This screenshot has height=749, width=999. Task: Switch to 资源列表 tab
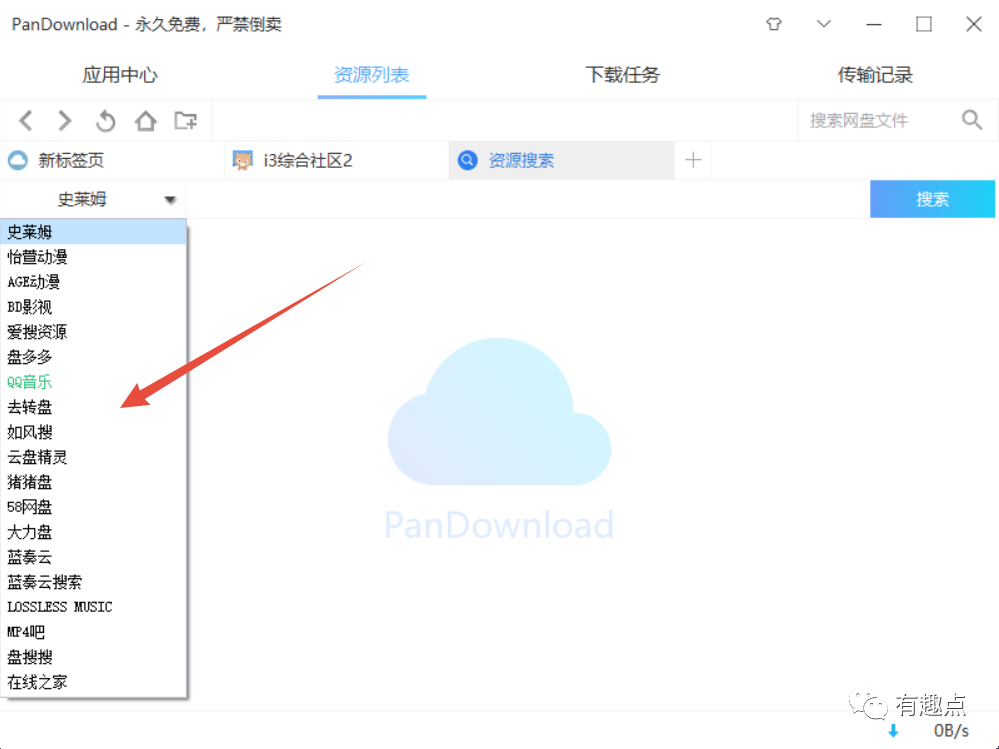(371, 75)
